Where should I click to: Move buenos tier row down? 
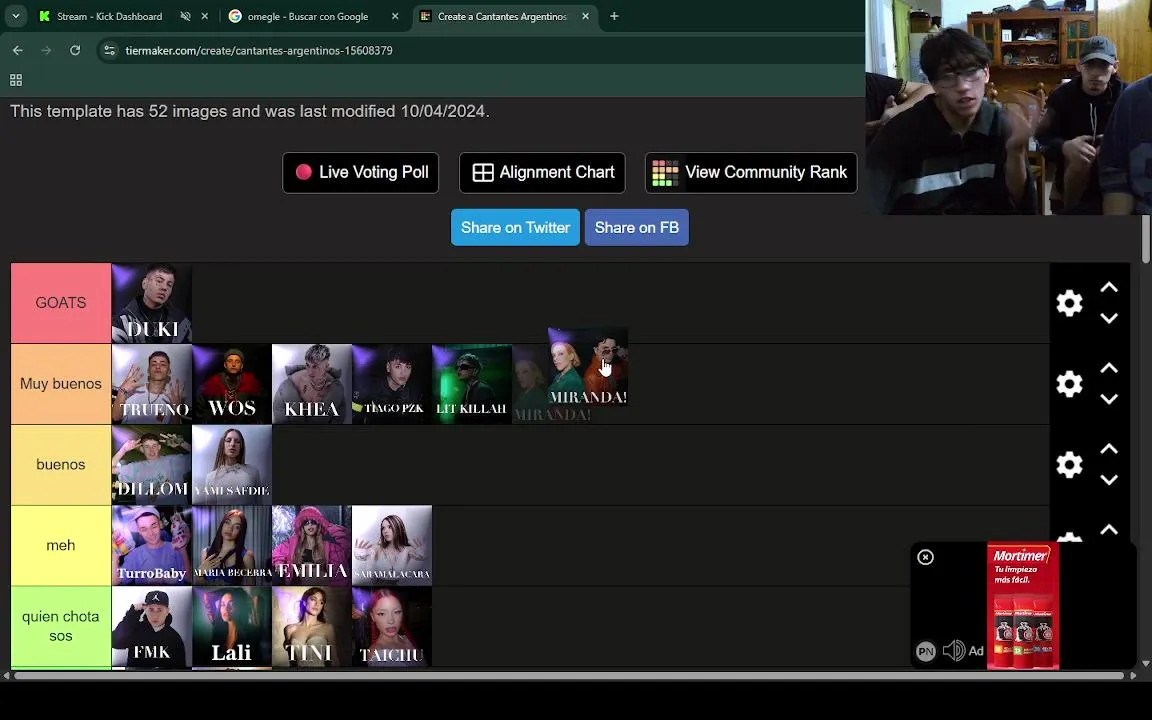[1109, 480]
